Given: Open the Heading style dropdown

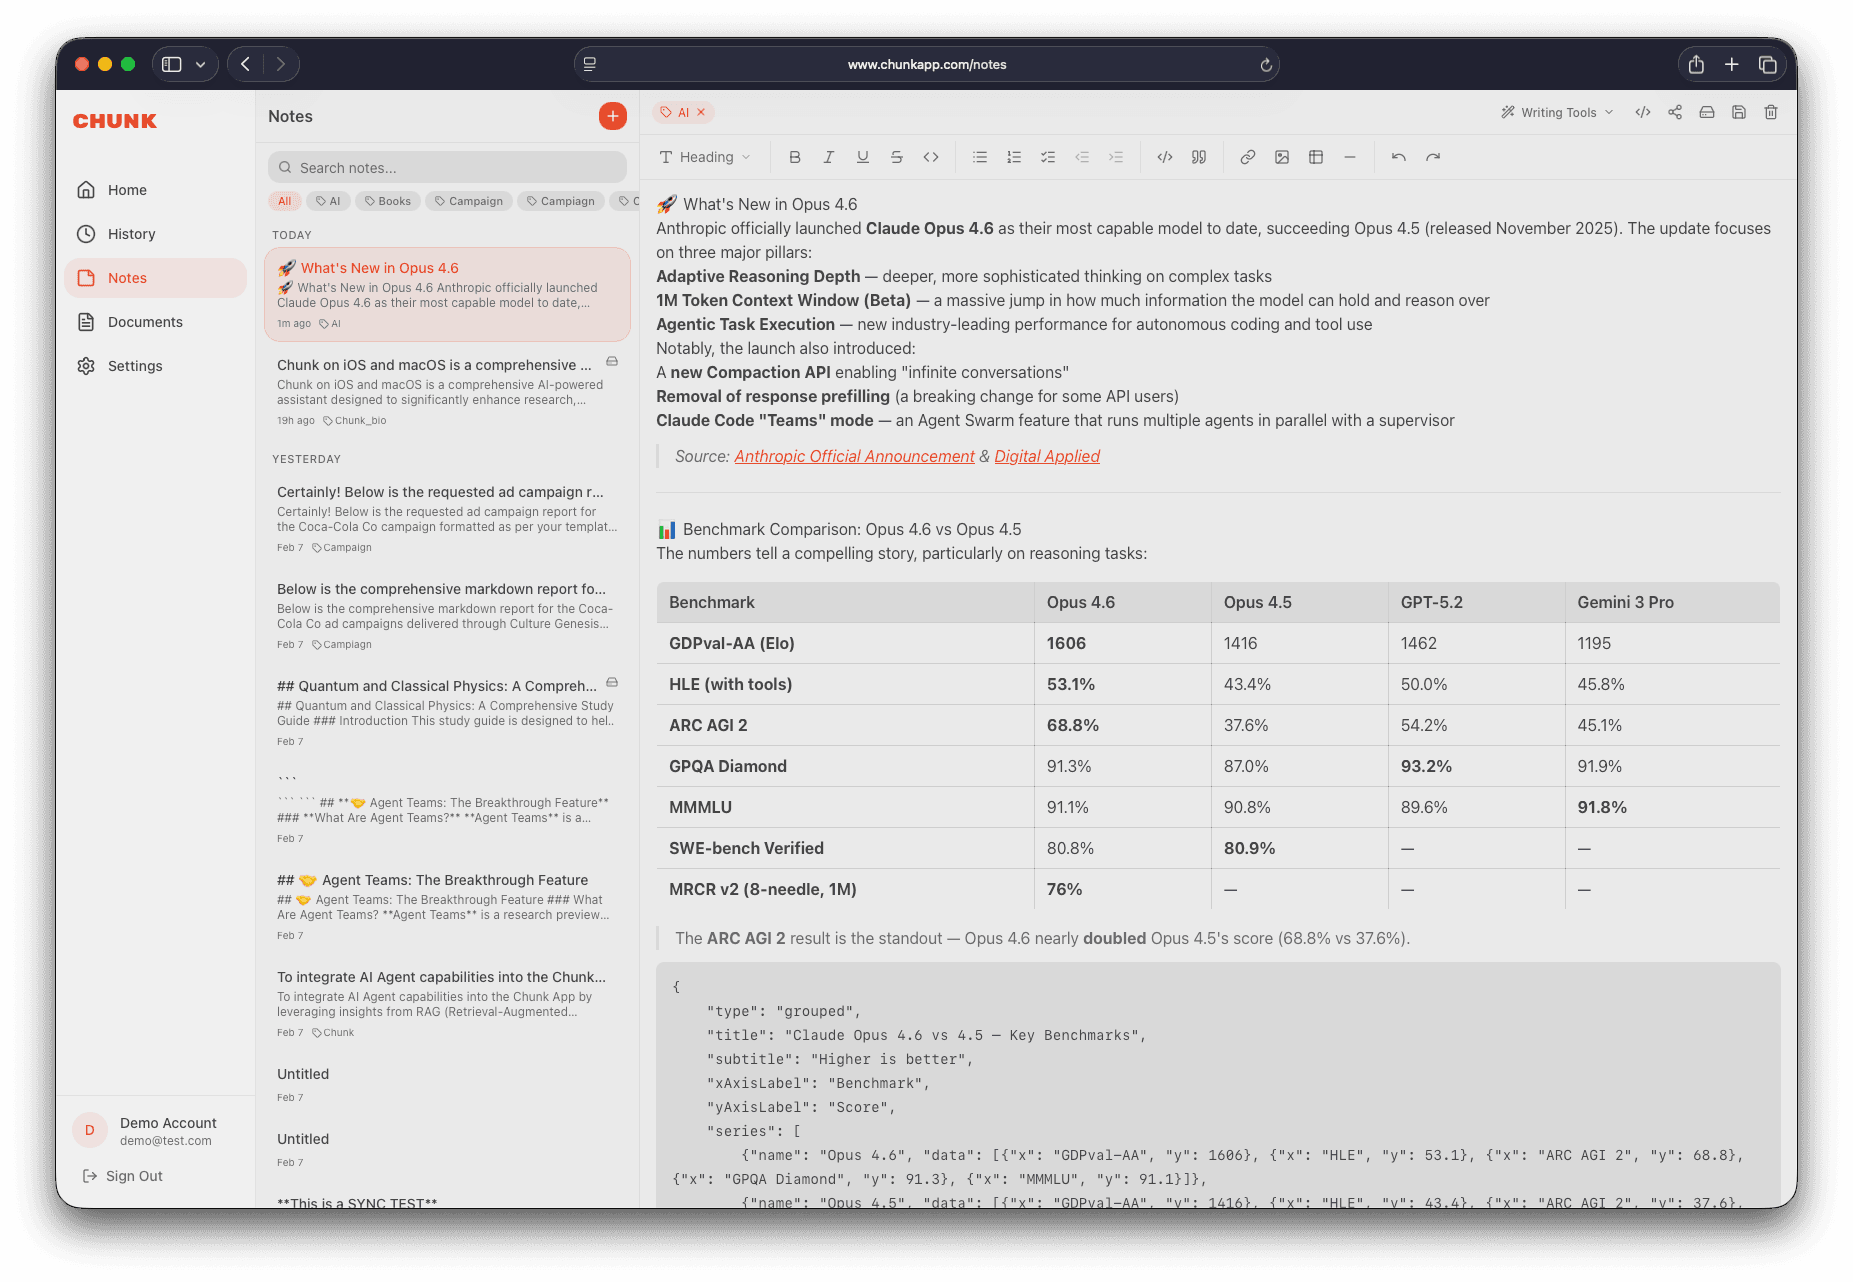Looking at the screenshot, I should 704,157.
